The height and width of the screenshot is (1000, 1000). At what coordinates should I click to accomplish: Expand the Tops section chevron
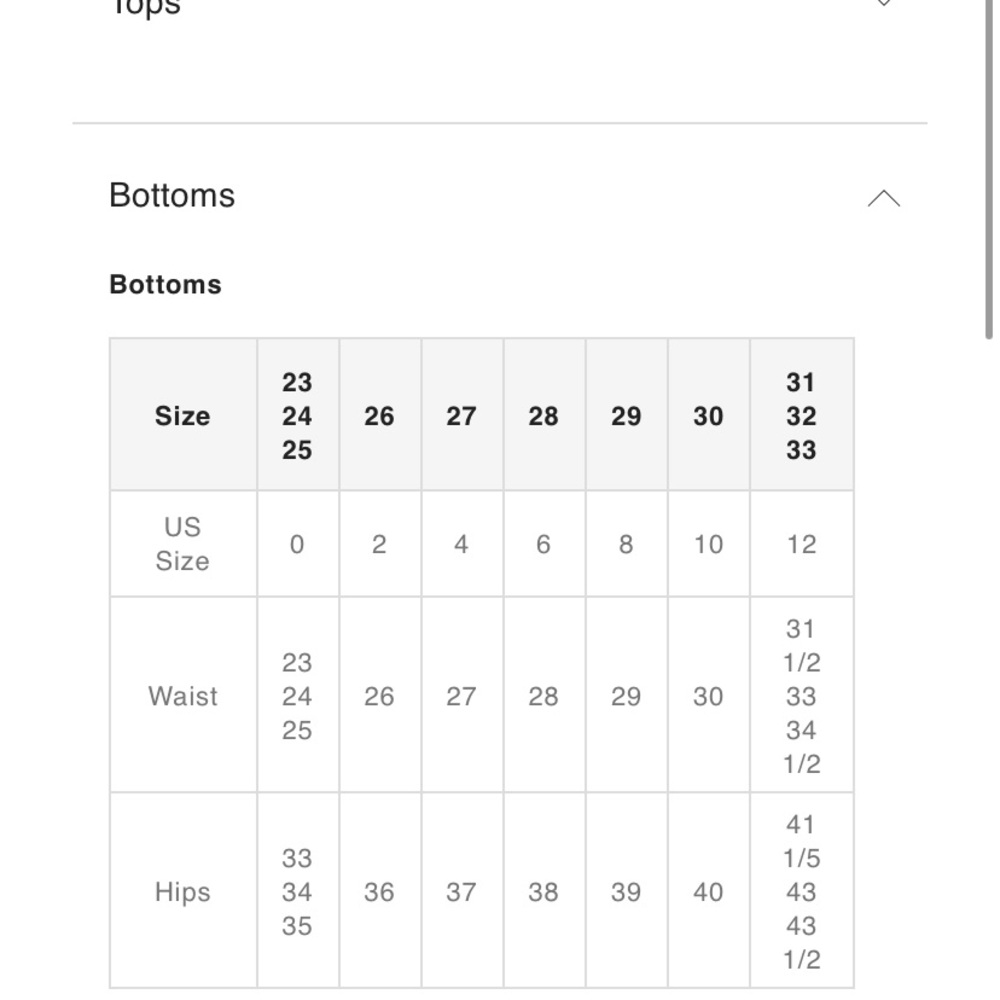click(x=883, y=3)
